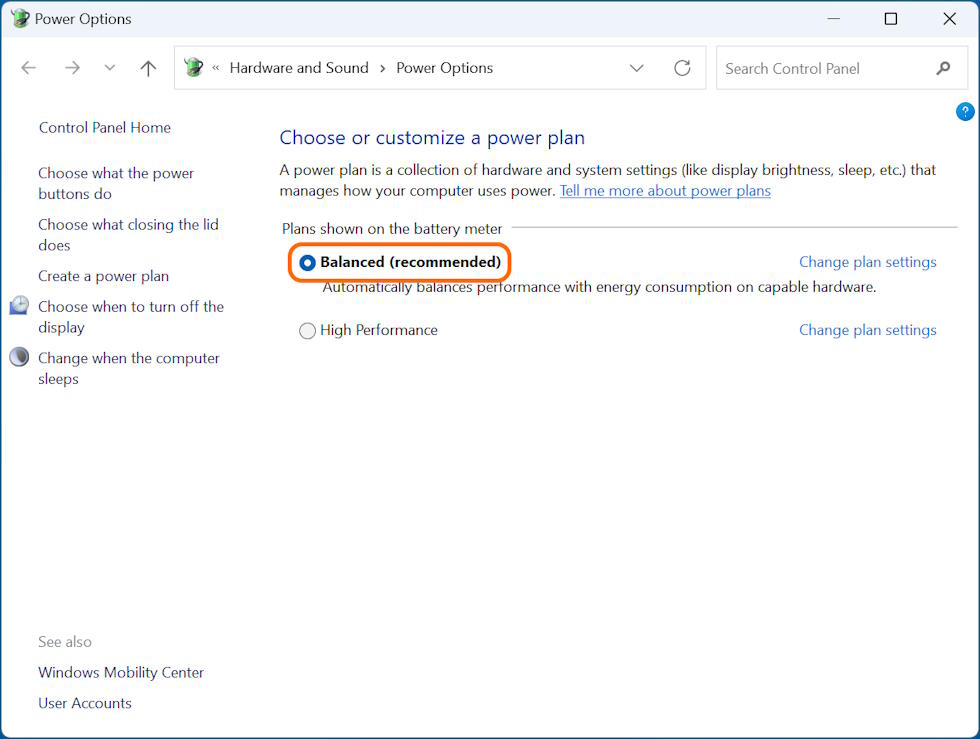The image size is (980, 739).
Task: Click the sleep moon icon in sidebar
Action: pos(19,357)
